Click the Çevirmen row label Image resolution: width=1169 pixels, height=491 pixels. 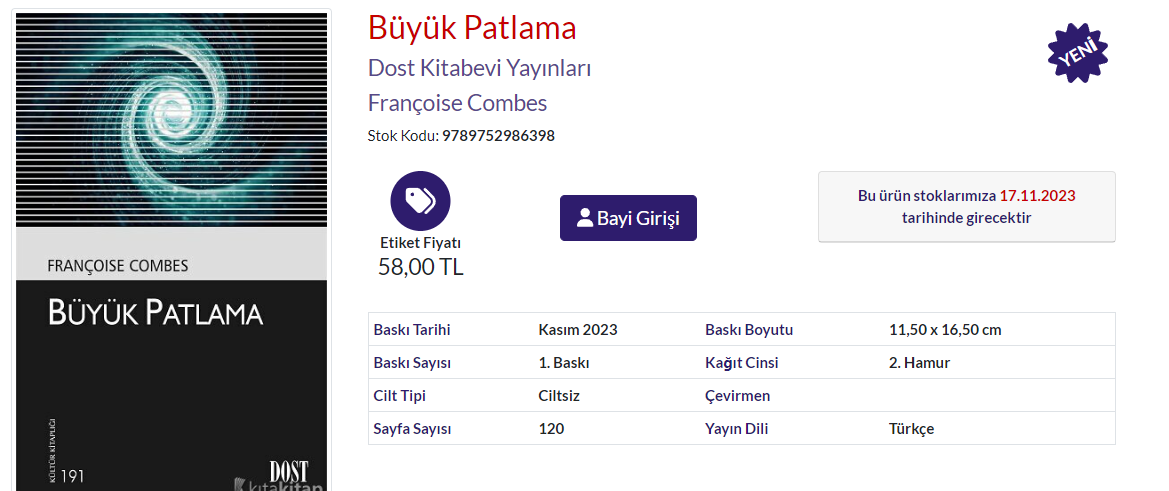[737, 396]
